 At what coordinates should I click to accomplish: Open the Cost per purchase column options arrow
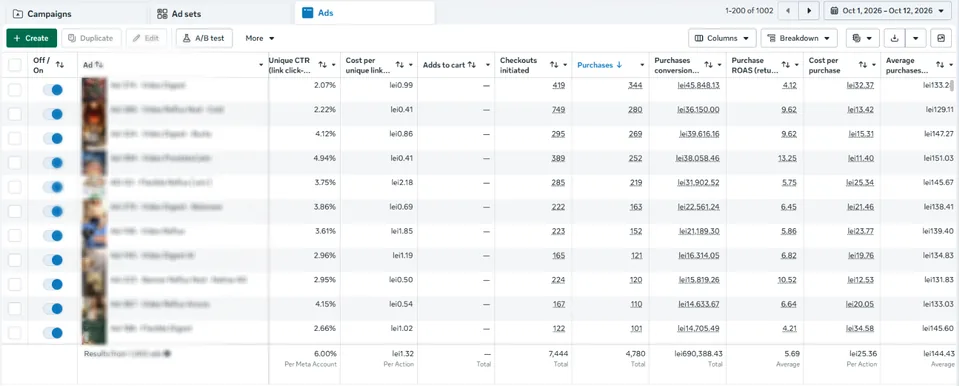[873, 65]
